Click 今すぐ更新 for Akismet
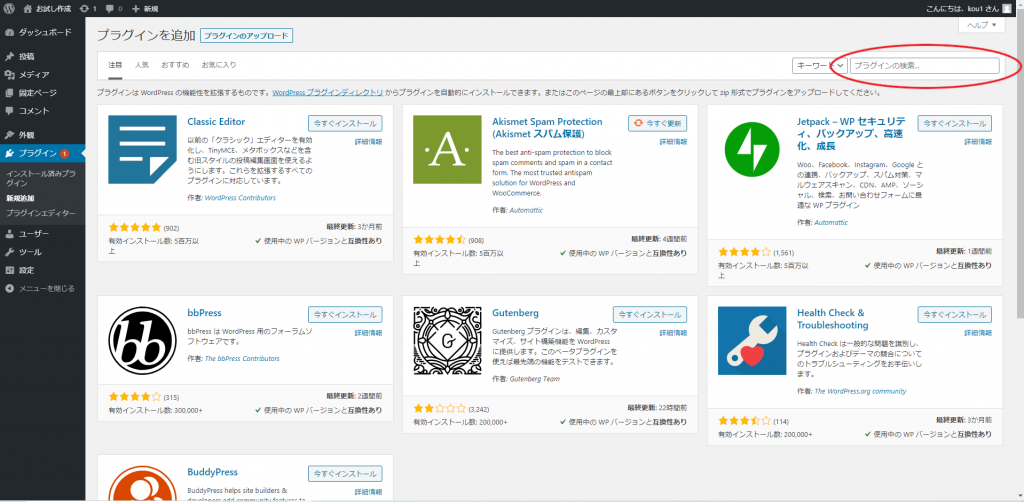This screenshot has height=502, width=1024. coord(657,123)
